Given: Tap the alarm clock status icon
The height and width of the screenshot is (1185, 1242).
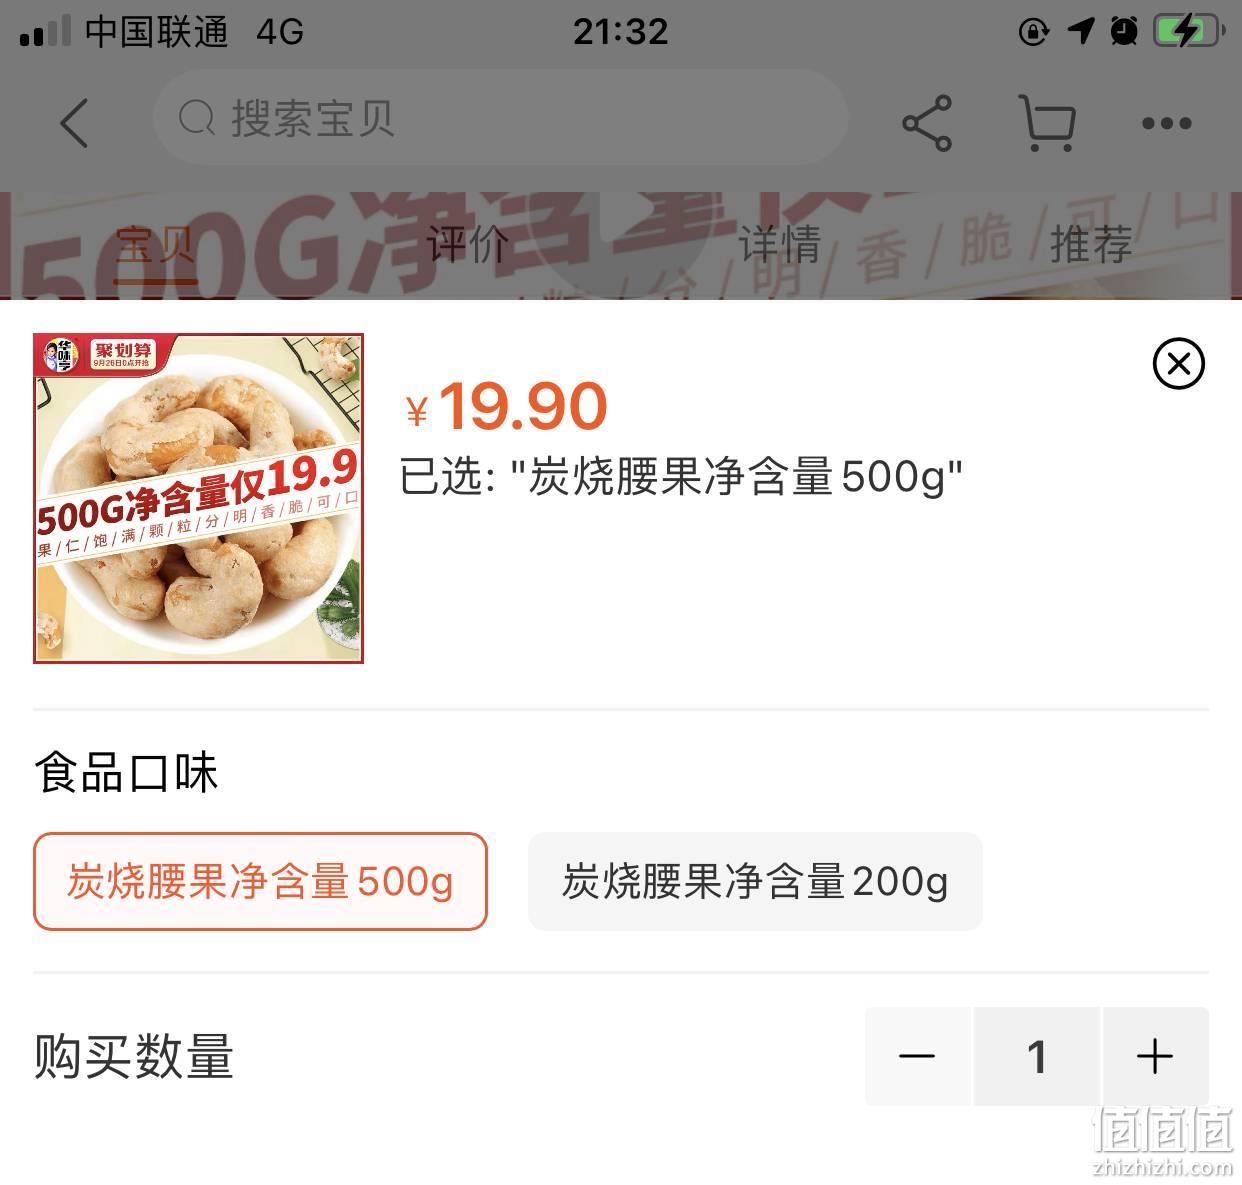Looking at the screenshot, I should pos(1124,31).
